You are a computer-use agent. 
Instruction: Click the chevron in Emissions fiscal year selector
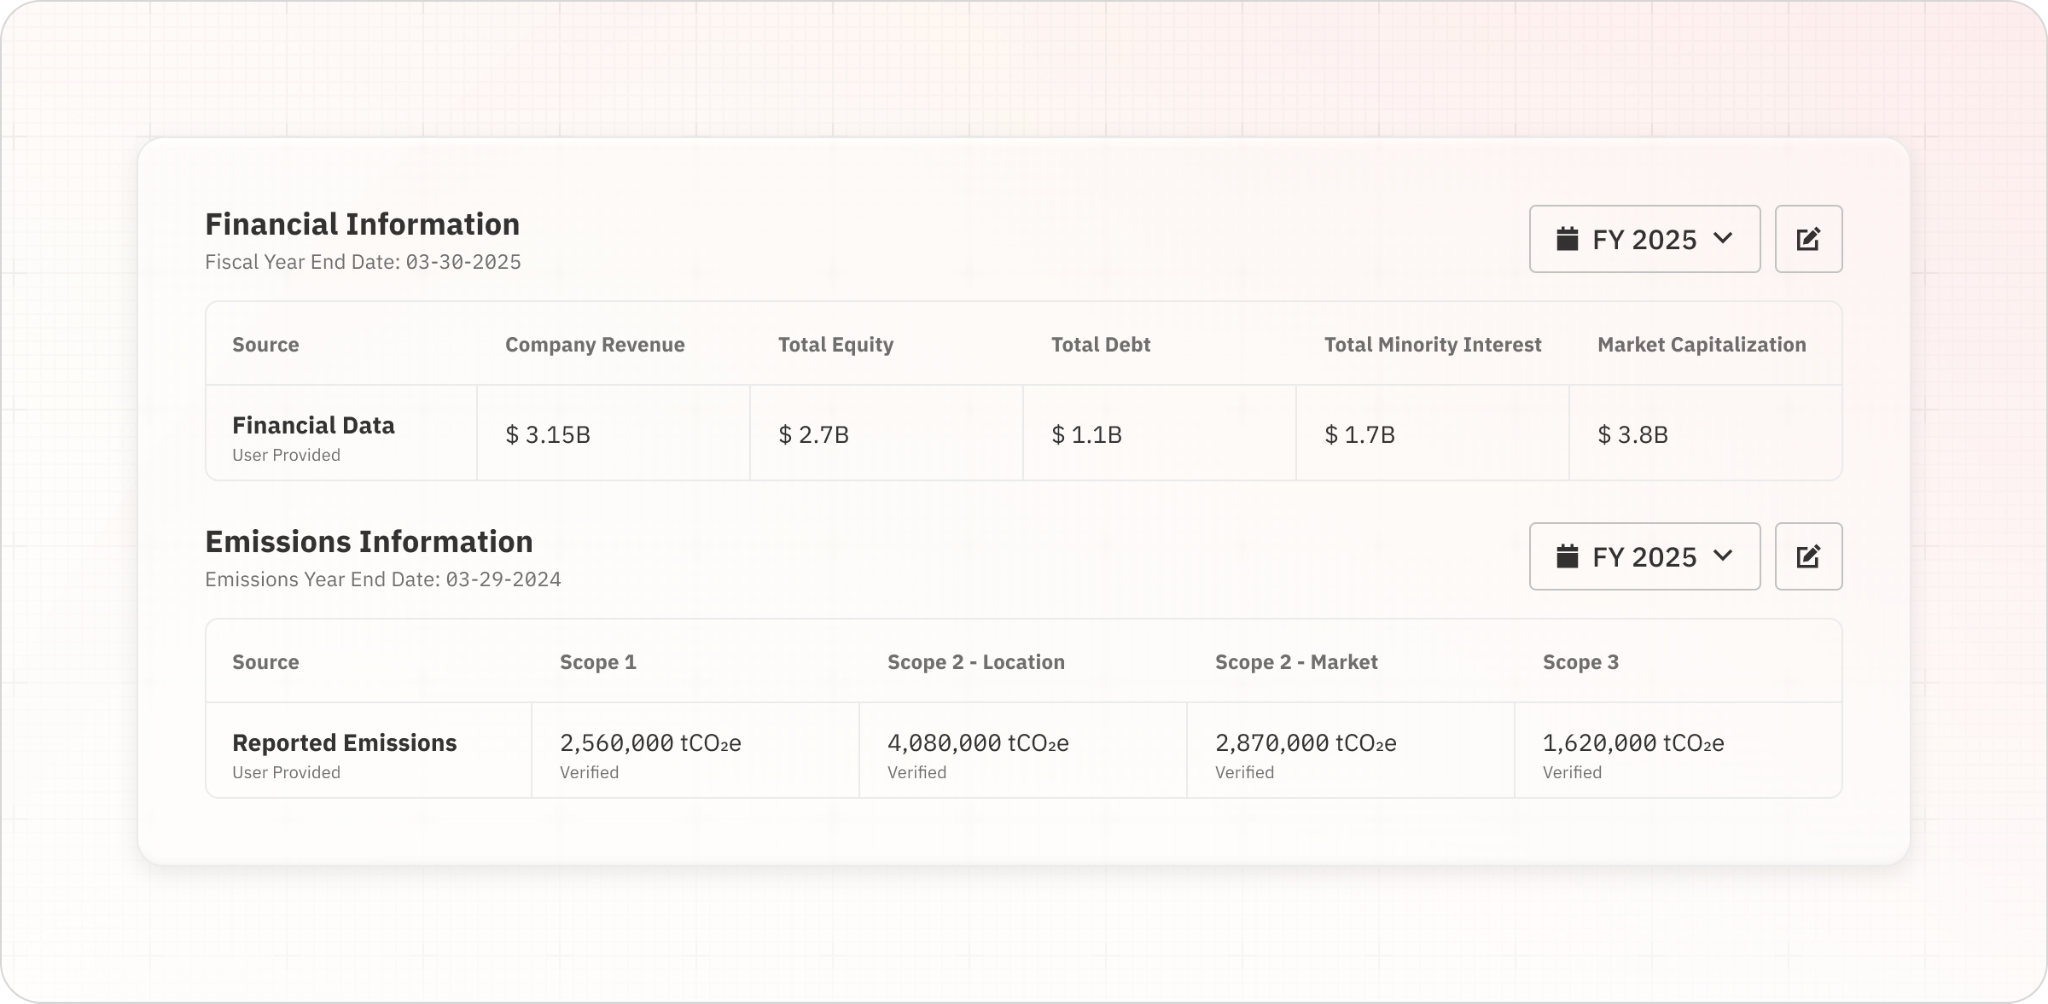(x=1722, y=555)
